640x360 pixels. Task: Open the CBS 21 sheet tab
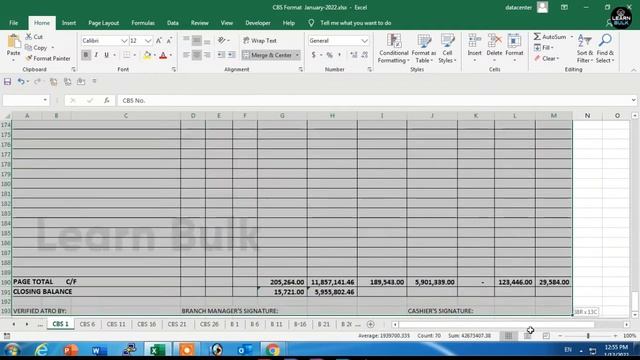[177, 324]
